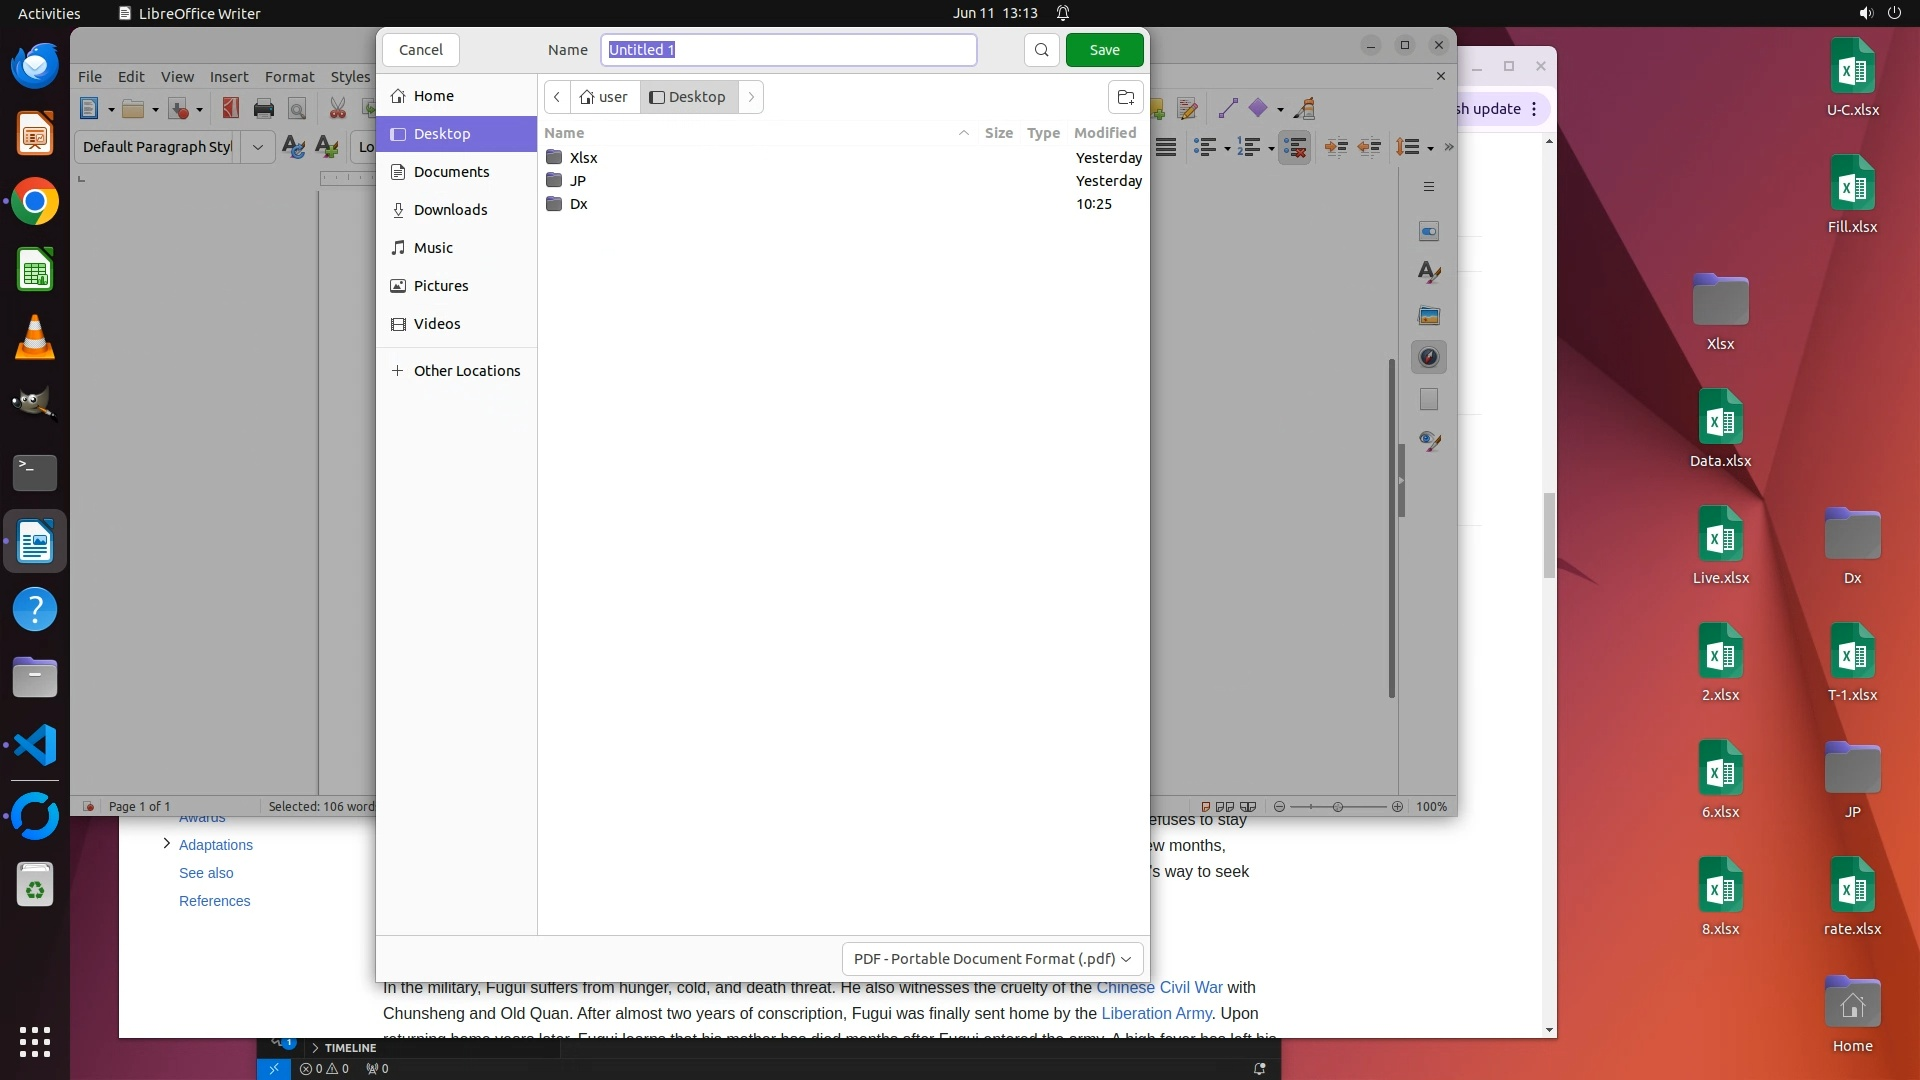Click the Name text field
The image size is (1920, 1080).
[788, 50]
